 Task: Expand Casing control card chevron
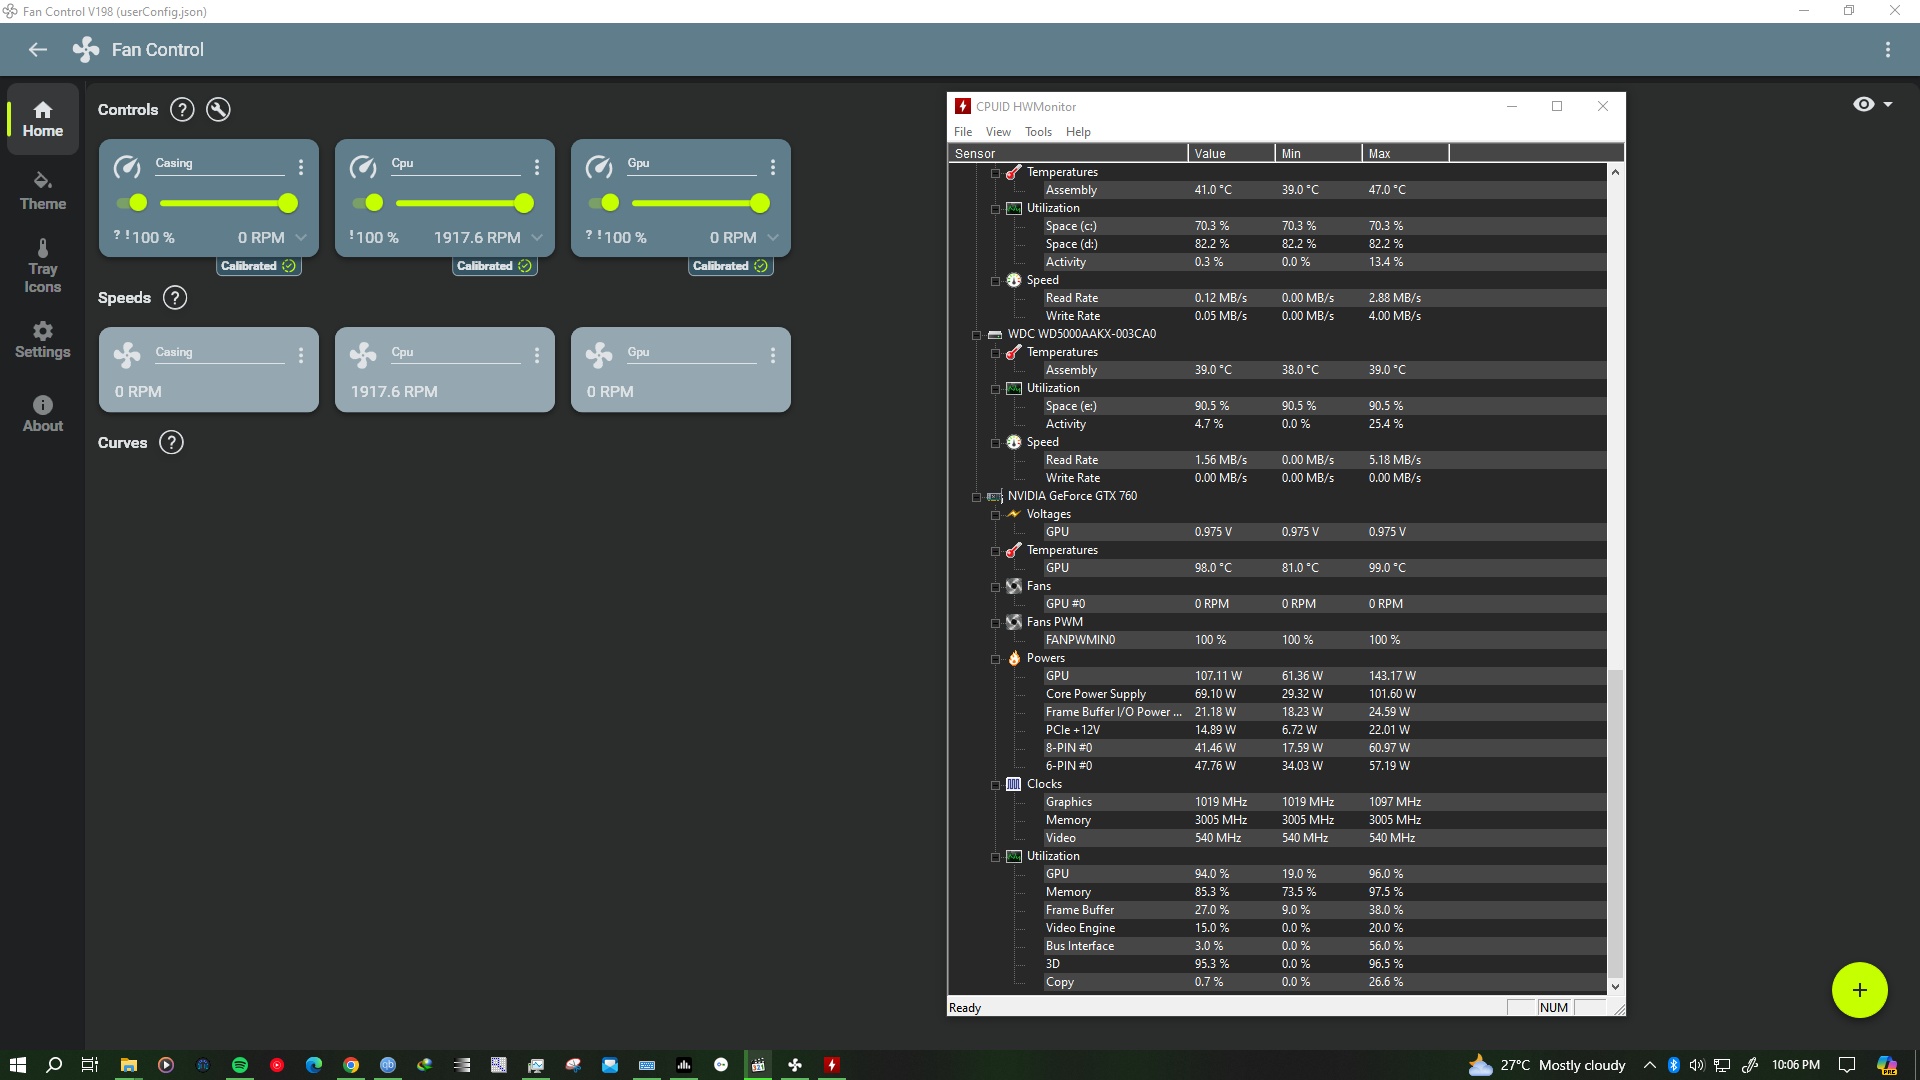click(x=301, y=238)
